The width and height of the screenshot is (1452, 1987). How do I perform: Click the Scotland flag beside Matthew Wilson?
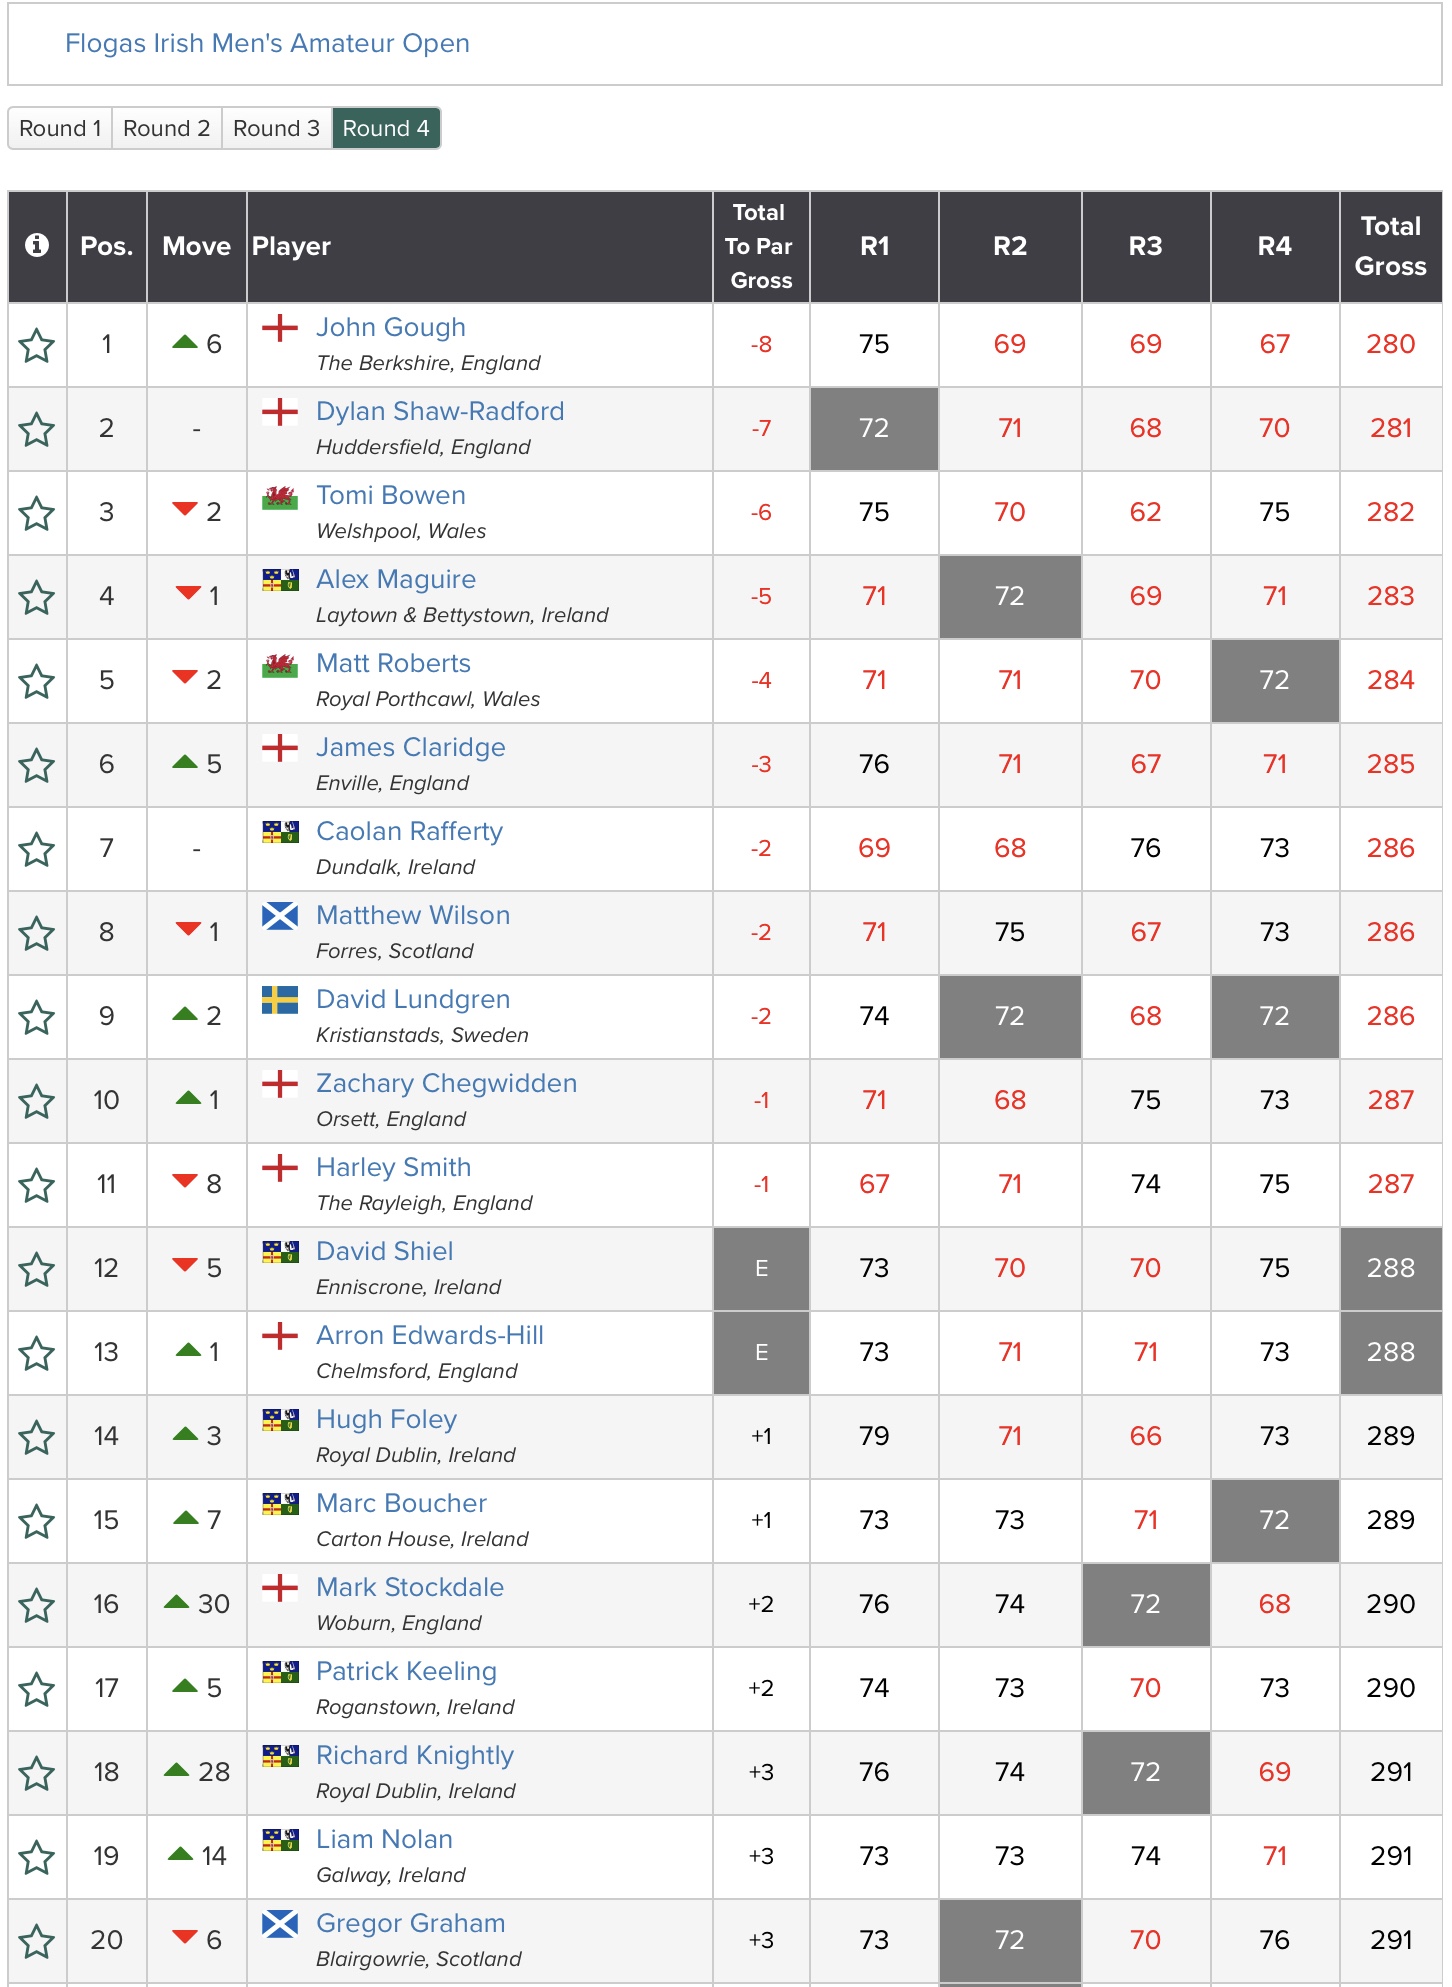[x=280, y=916]
